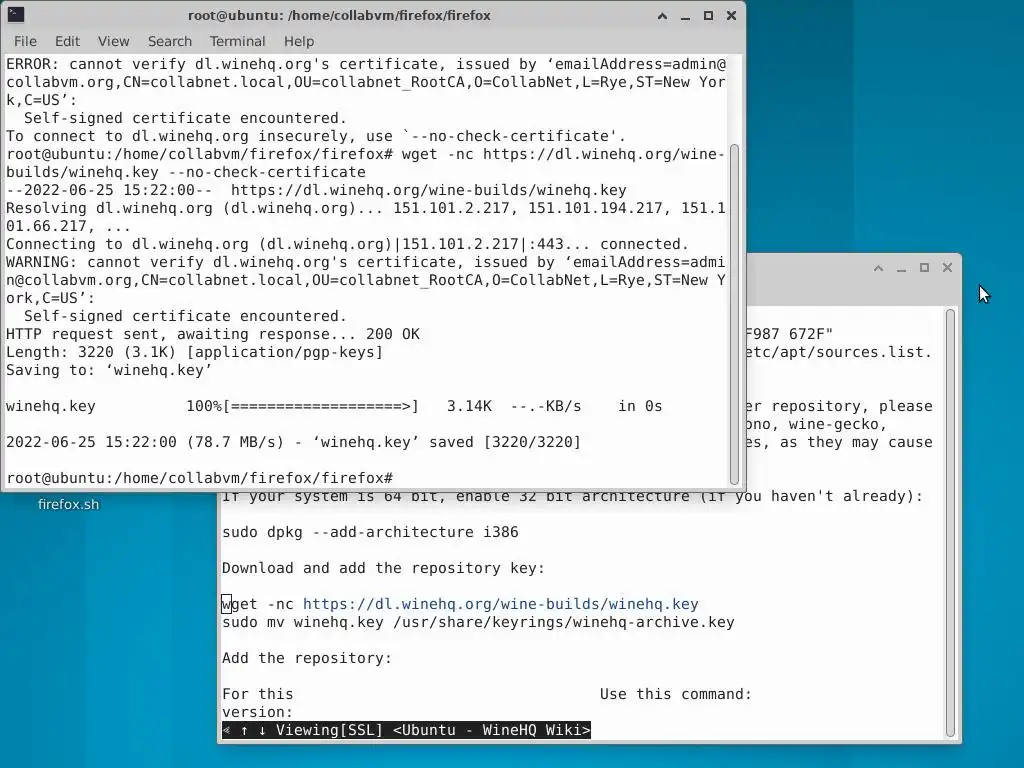Minimize the background WineHQ Wiki window
1024x768 pixels.
click(901, 268)
